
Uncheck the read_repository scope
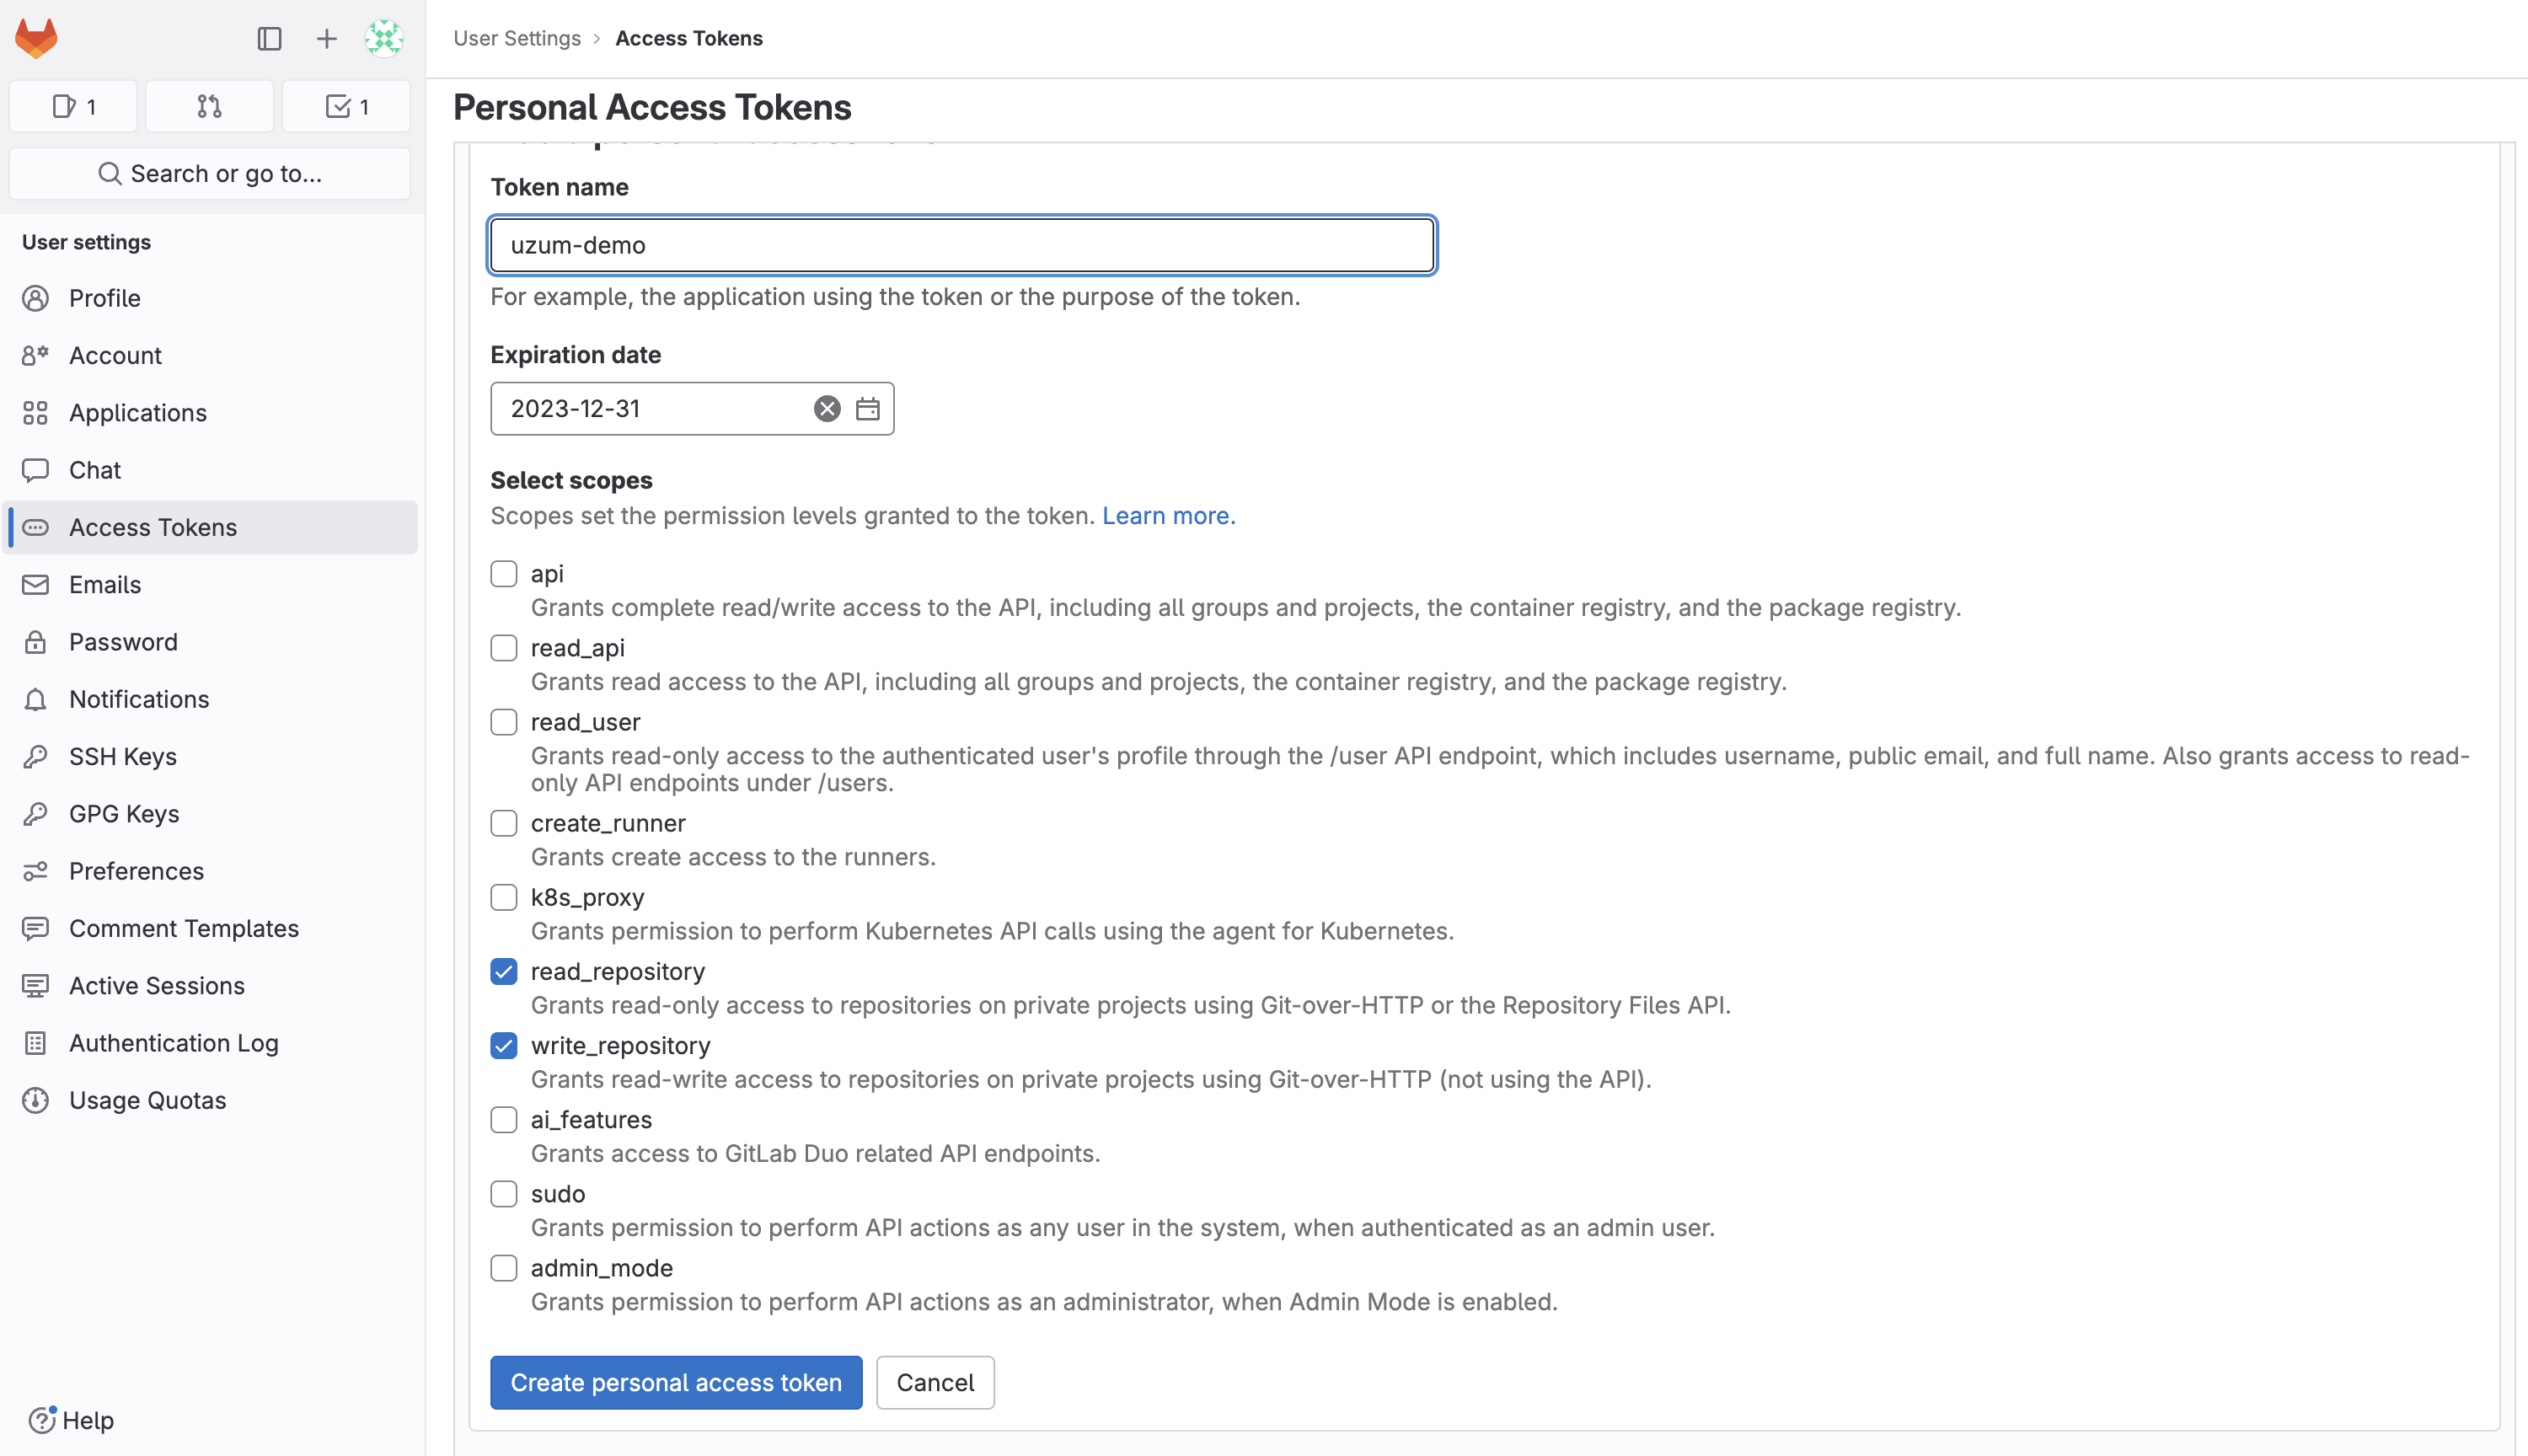click(x=504, y=971)
